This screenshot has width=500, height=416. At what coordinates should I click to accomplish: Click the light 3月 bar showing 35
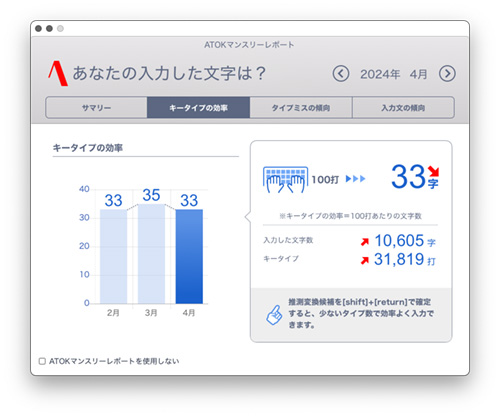point(151,254)
